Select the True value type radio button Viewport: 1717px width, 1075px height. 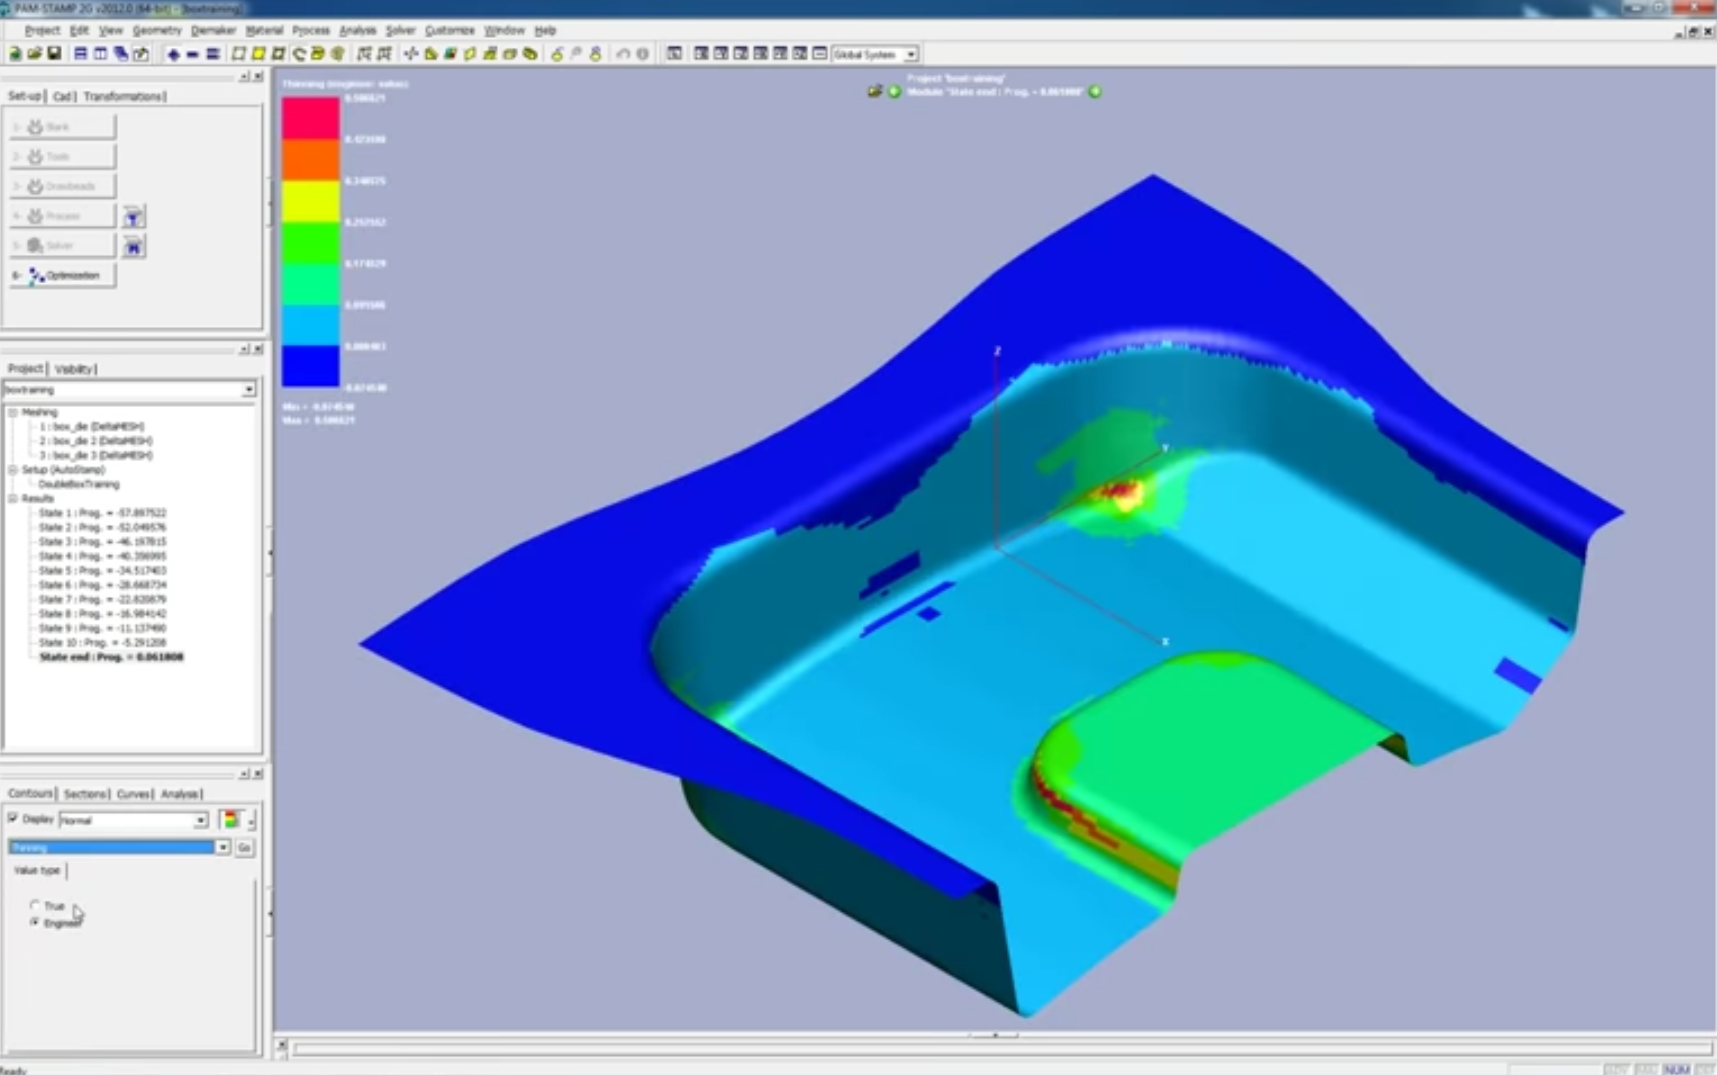tap(35, 905)
